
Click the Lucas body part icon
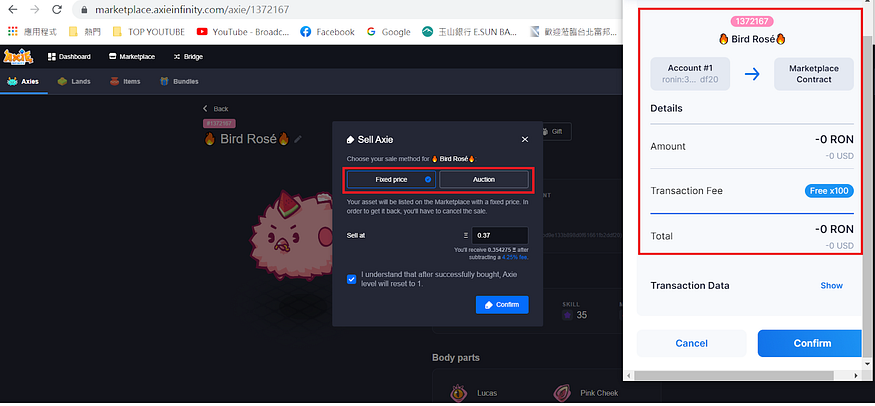[460, 393]
